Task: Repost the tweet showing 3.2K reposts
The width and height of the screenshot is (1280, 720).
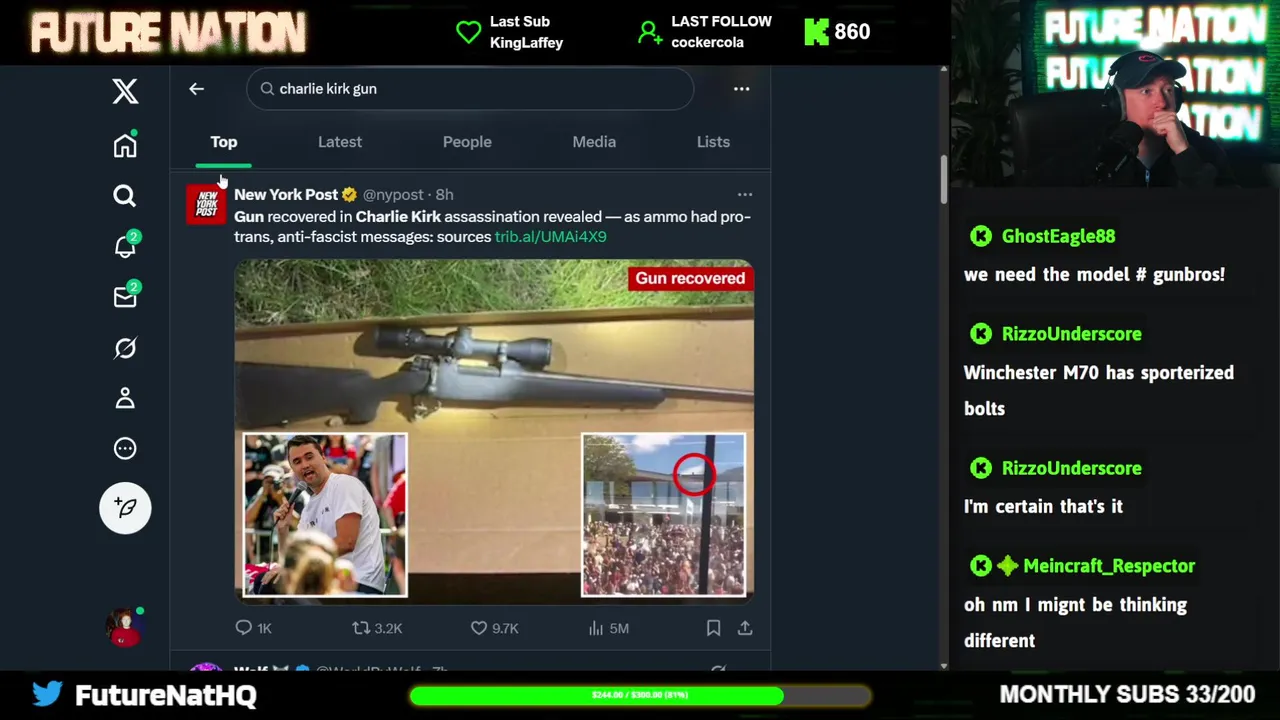Action: (377, 628)
